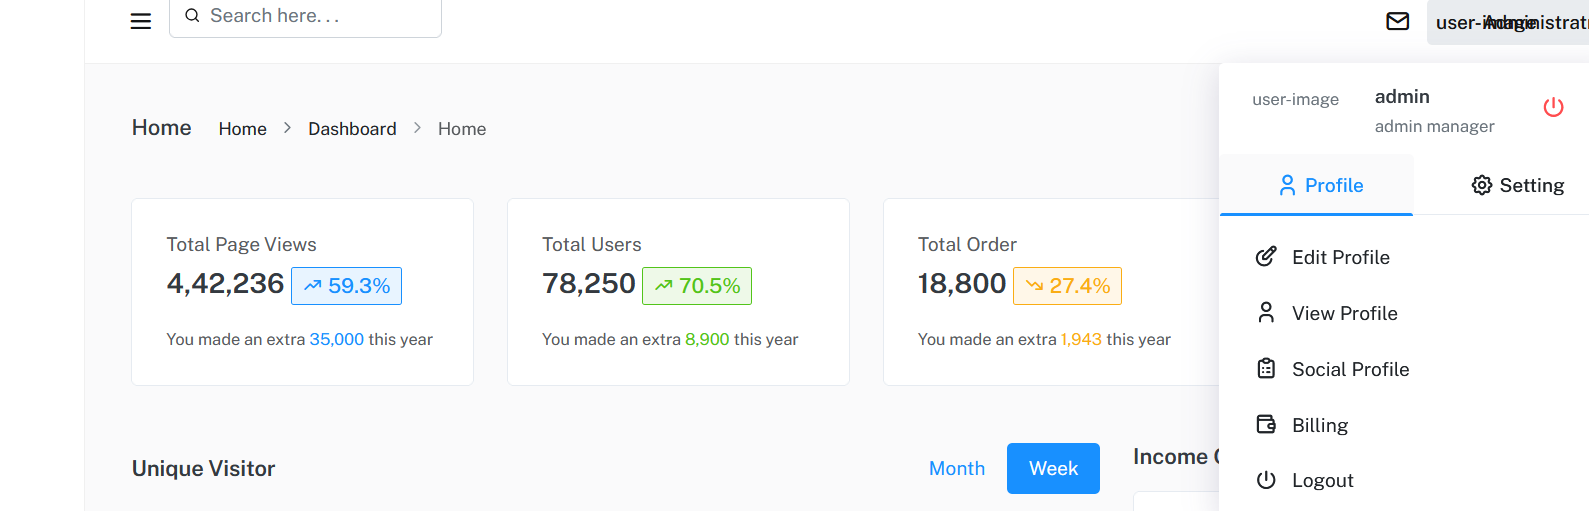Toggle the hamburger sidebar menu icon
Screen dimensions: 1589x511
pyautogui.click(x=141, y=21)
